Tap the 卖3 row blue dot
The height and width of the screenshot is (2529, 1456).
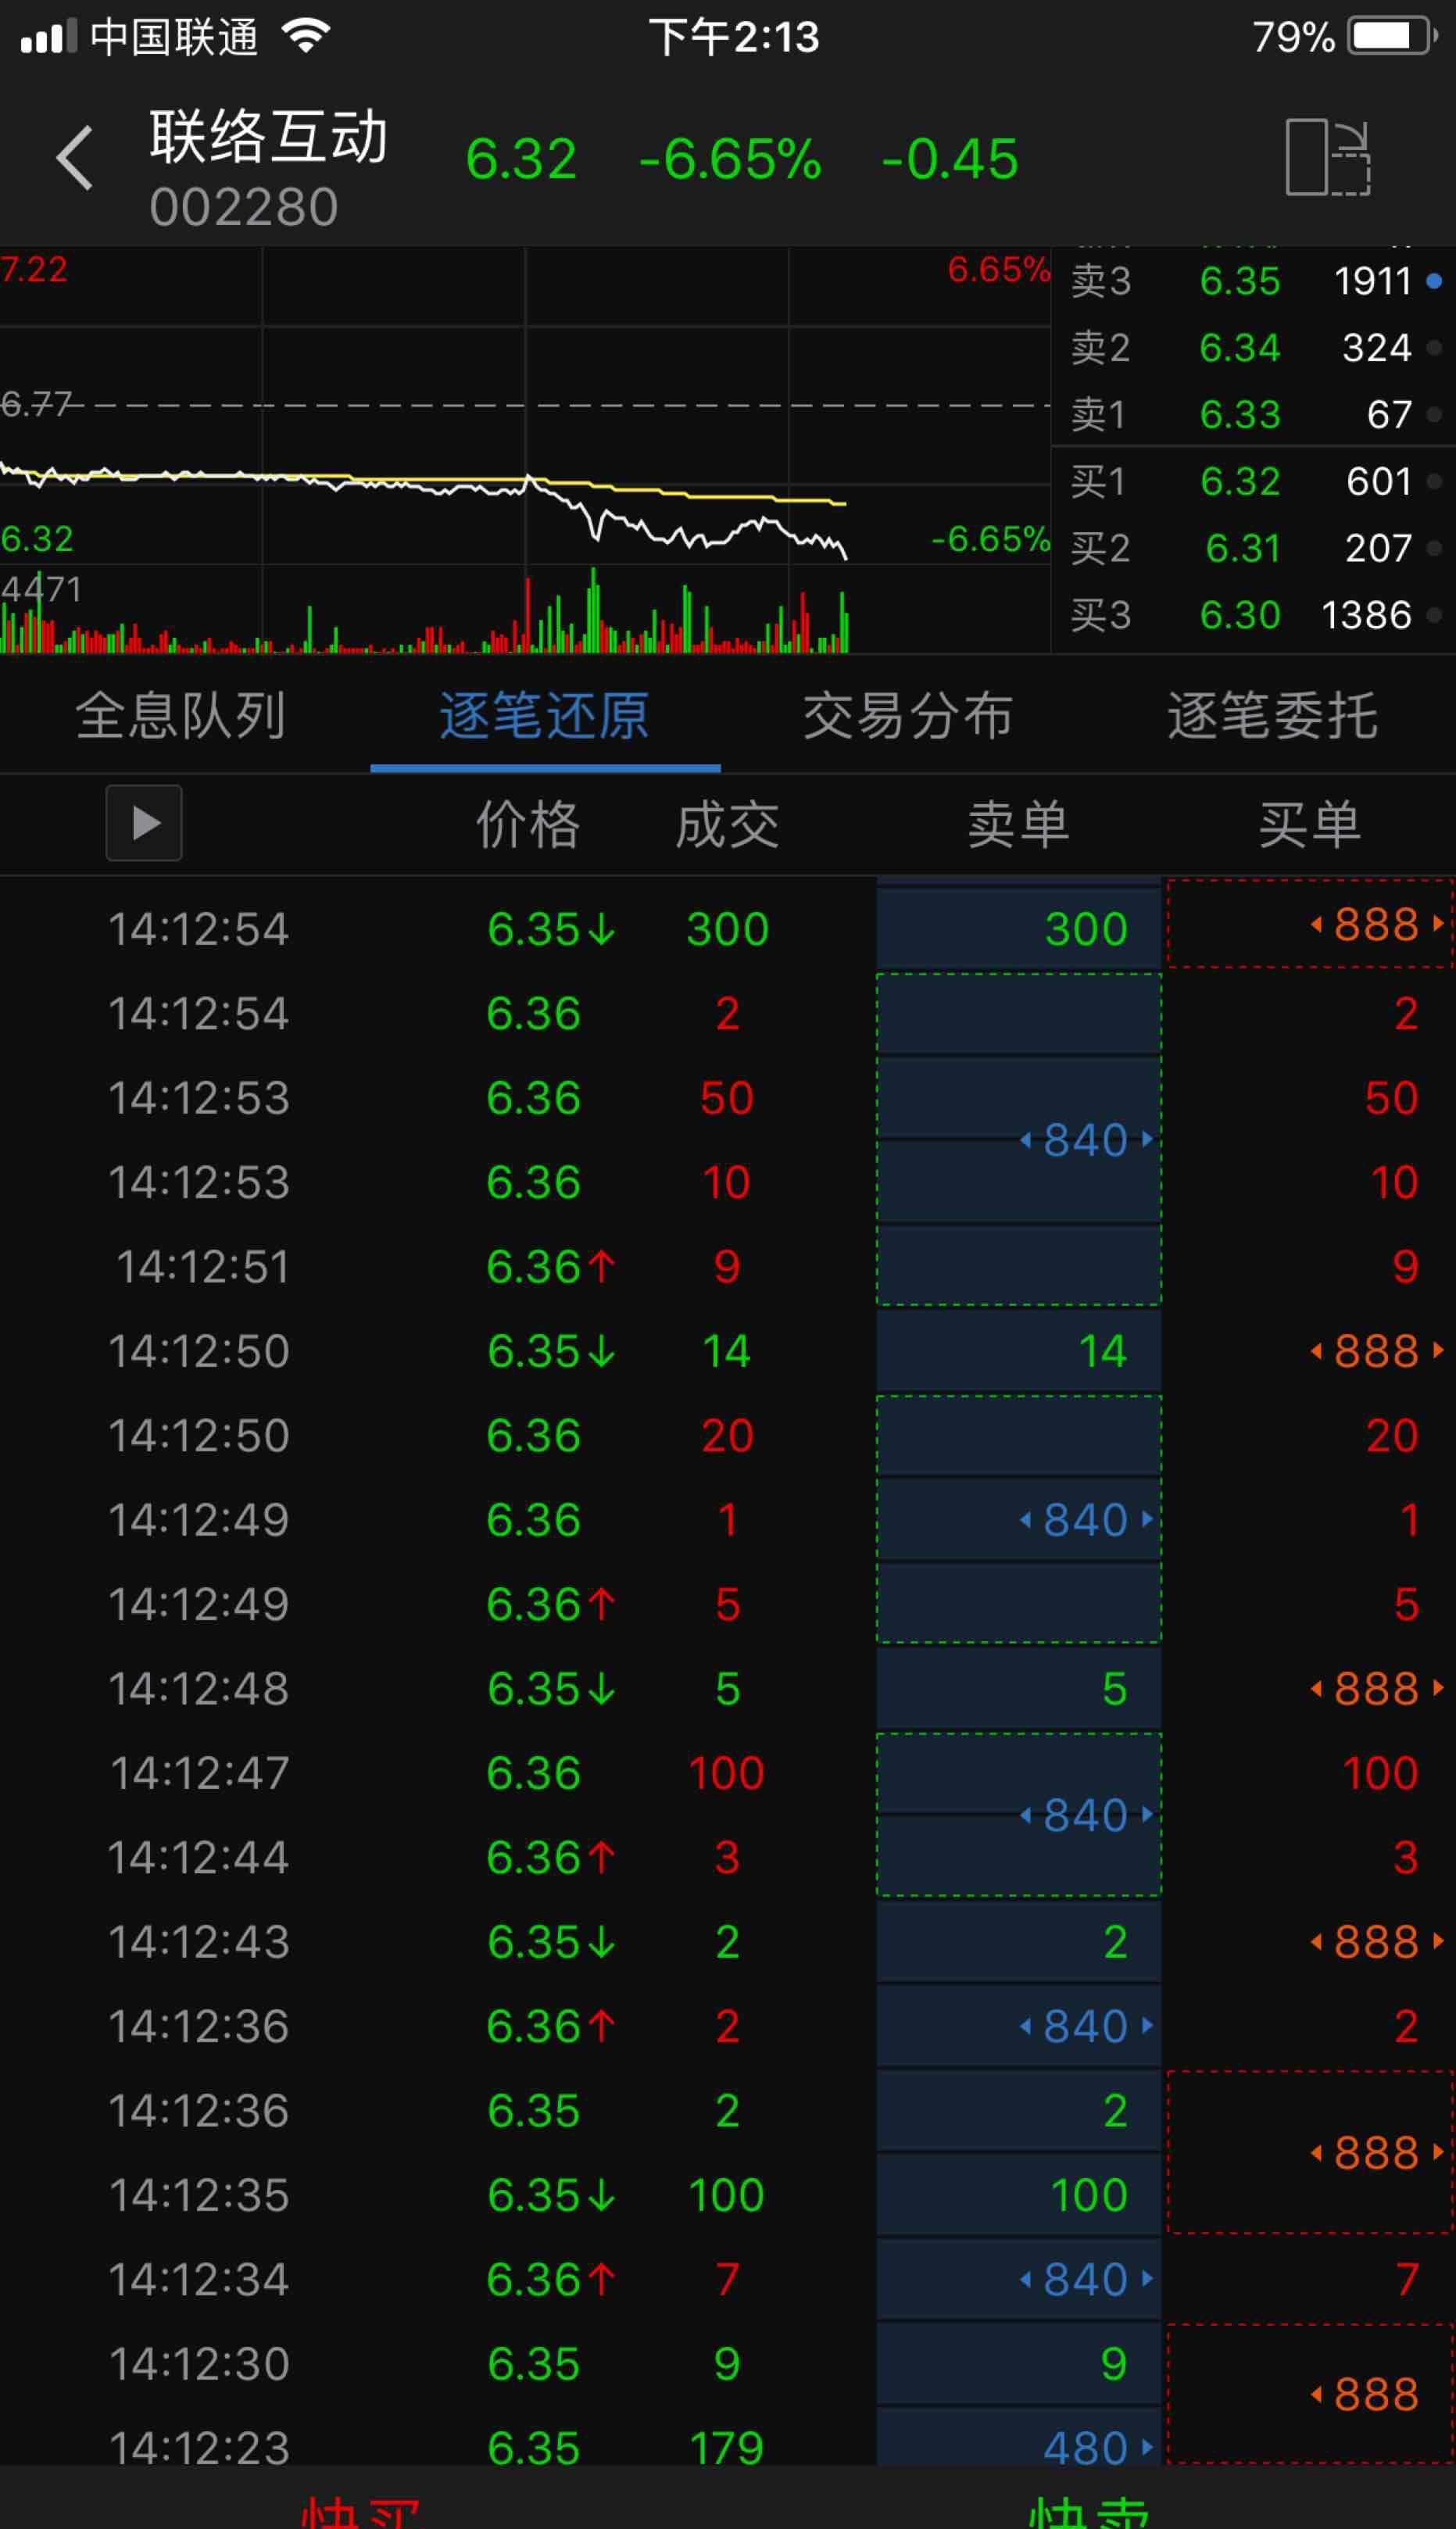[1434, 281]
